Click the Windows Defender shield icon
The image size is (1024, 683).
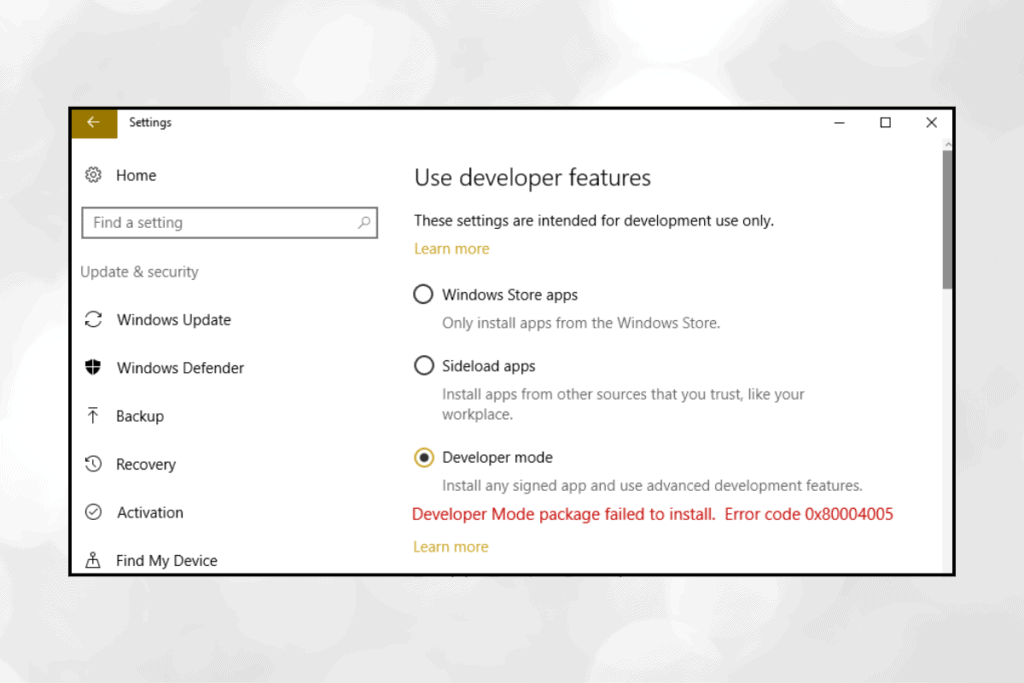click(x=93, y=368)
